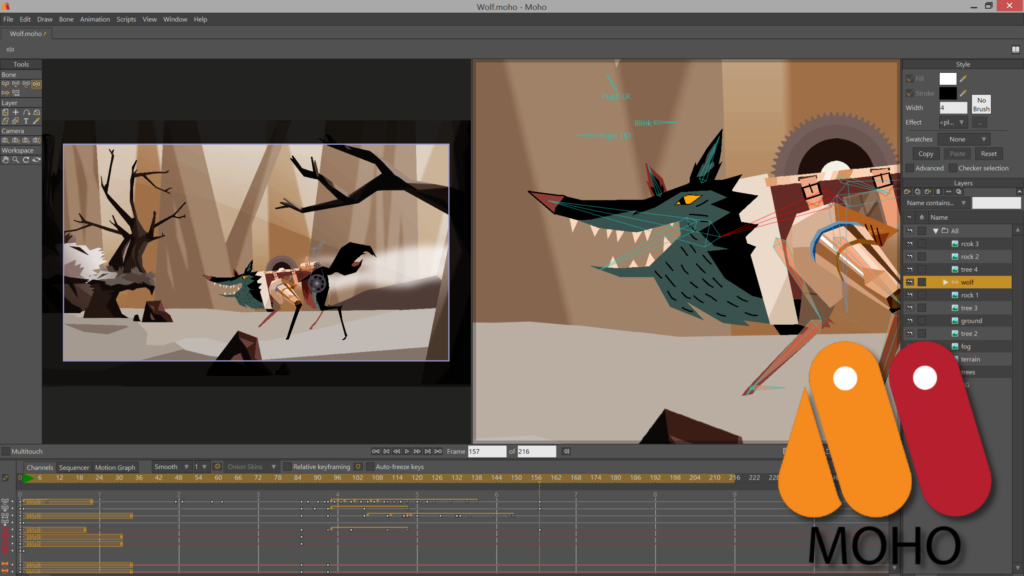Toggle the Stroke checkbox in Style panel
This screenshot has height=576, width=1024.
(910, 93)
